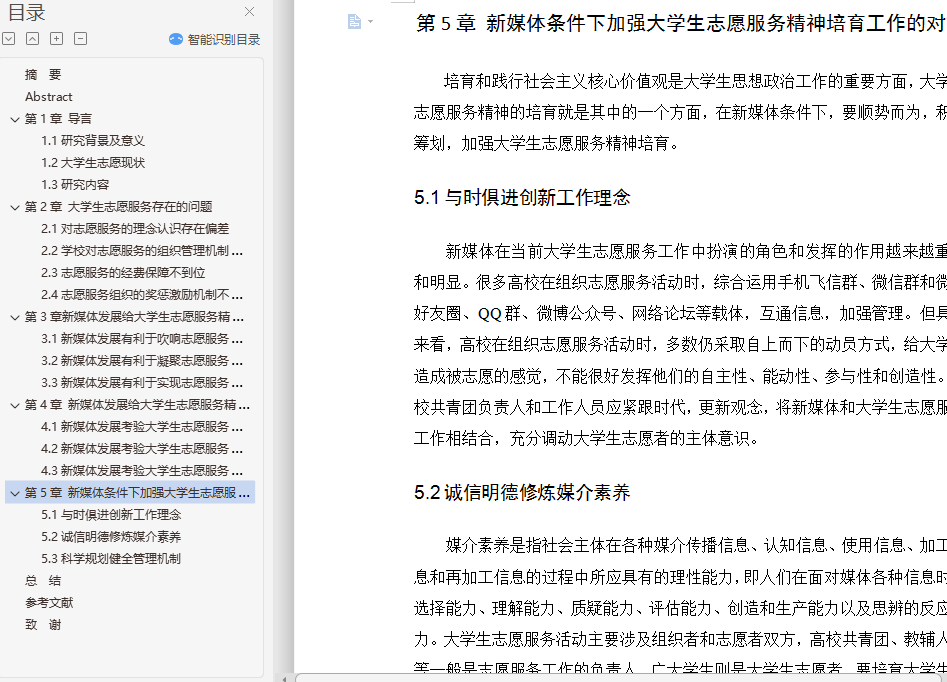Click the plus box icon in the 目录 toolbar

pos(56,39)
